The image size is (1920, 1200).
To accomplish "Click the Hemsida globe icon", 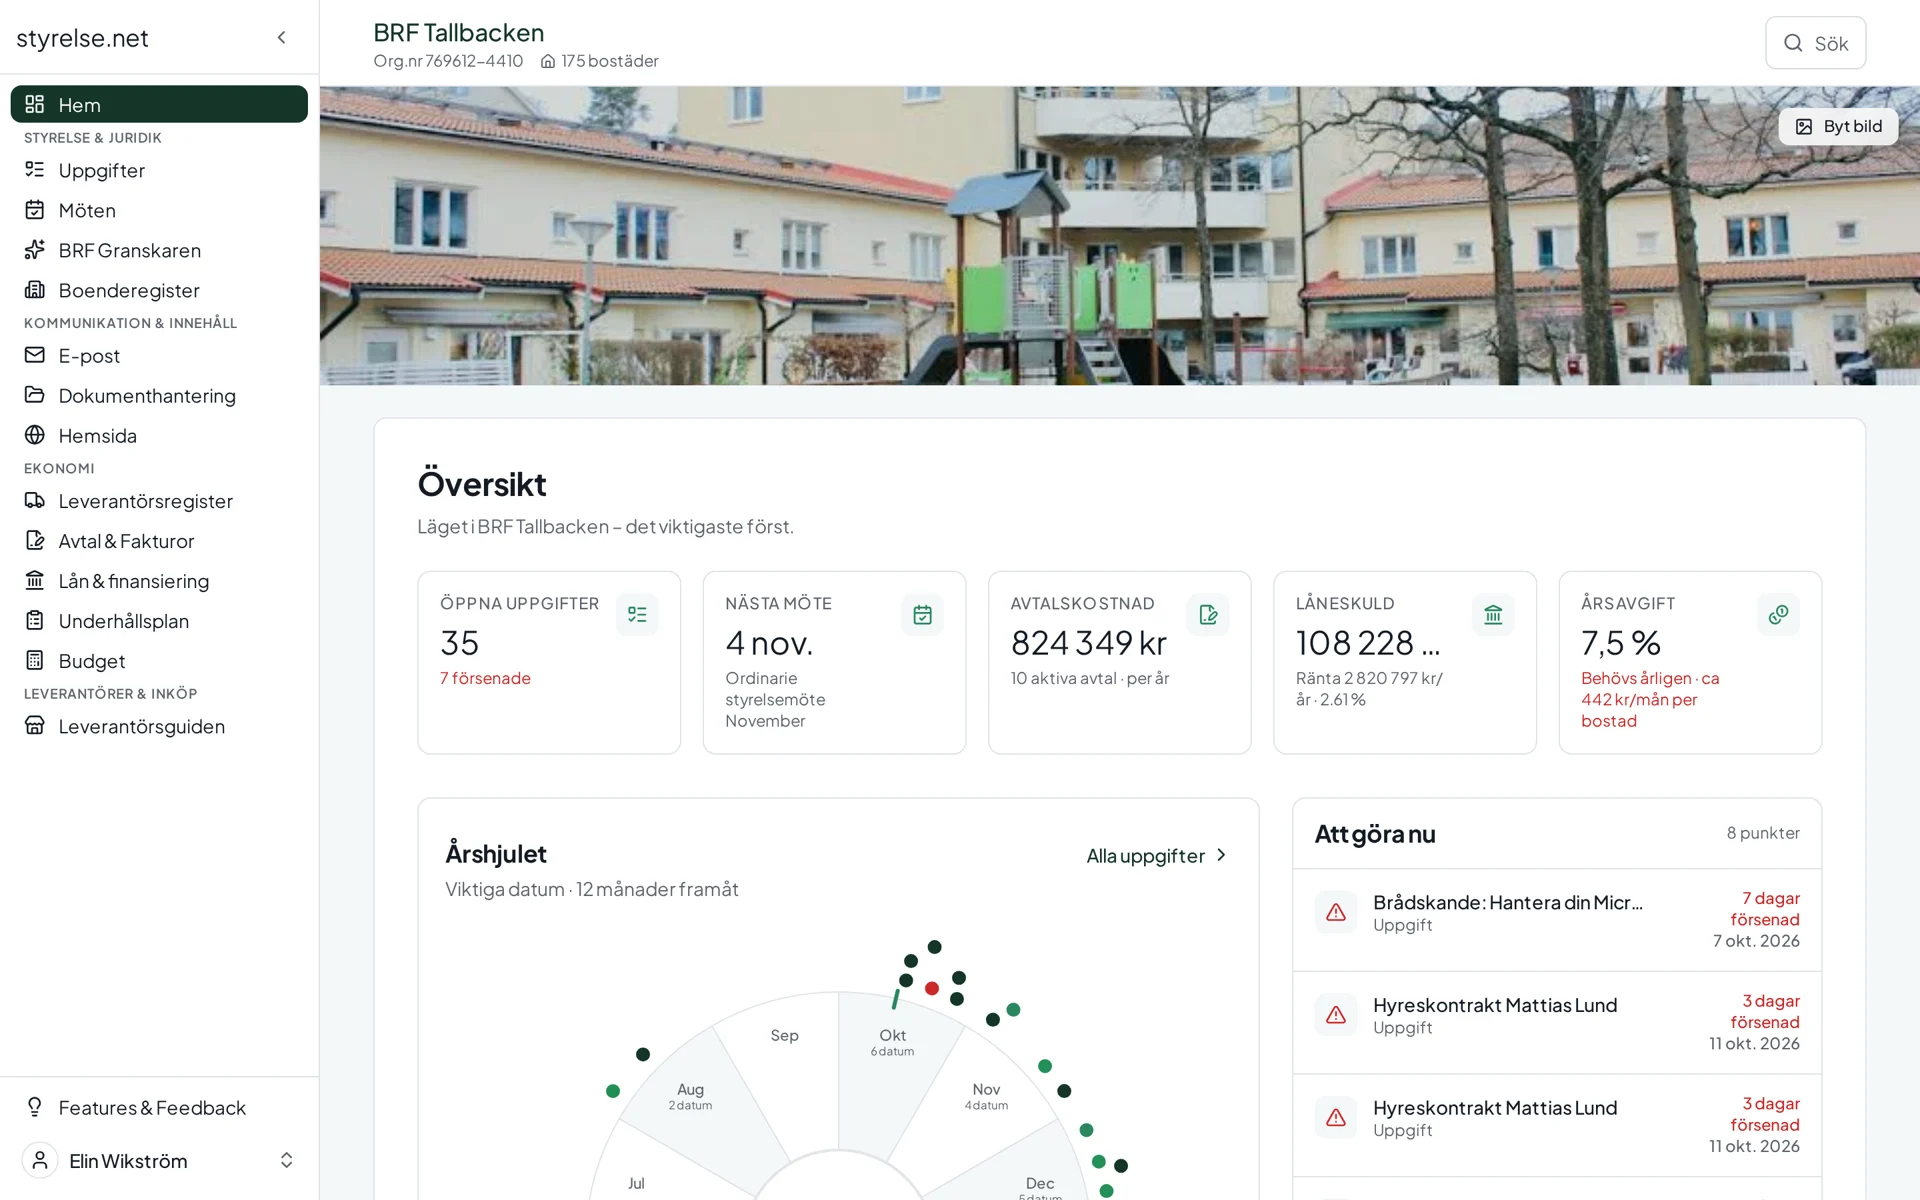I will [x=35, y=435].
